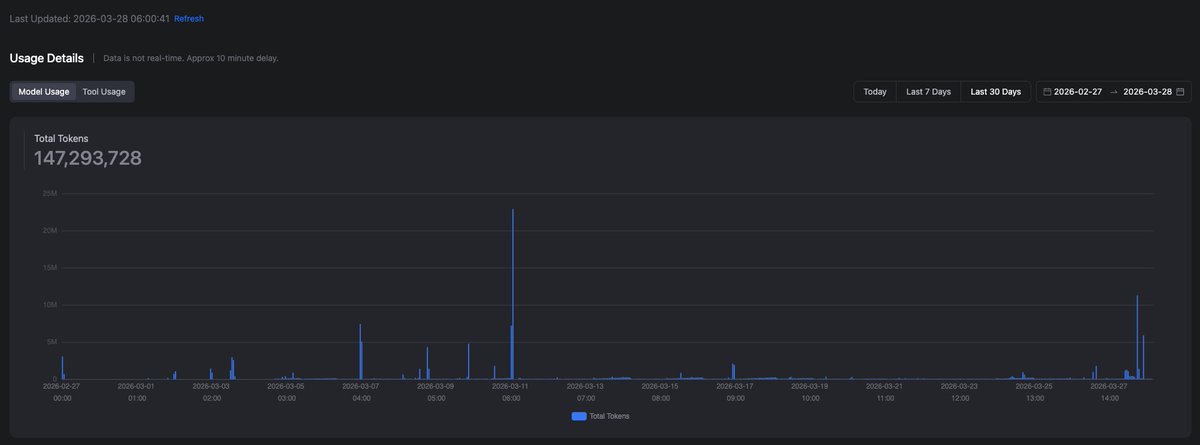This screenshot has height=445, width=1200.
Task: Click the Total Tokens legend label
Action: tap(610, 416)
